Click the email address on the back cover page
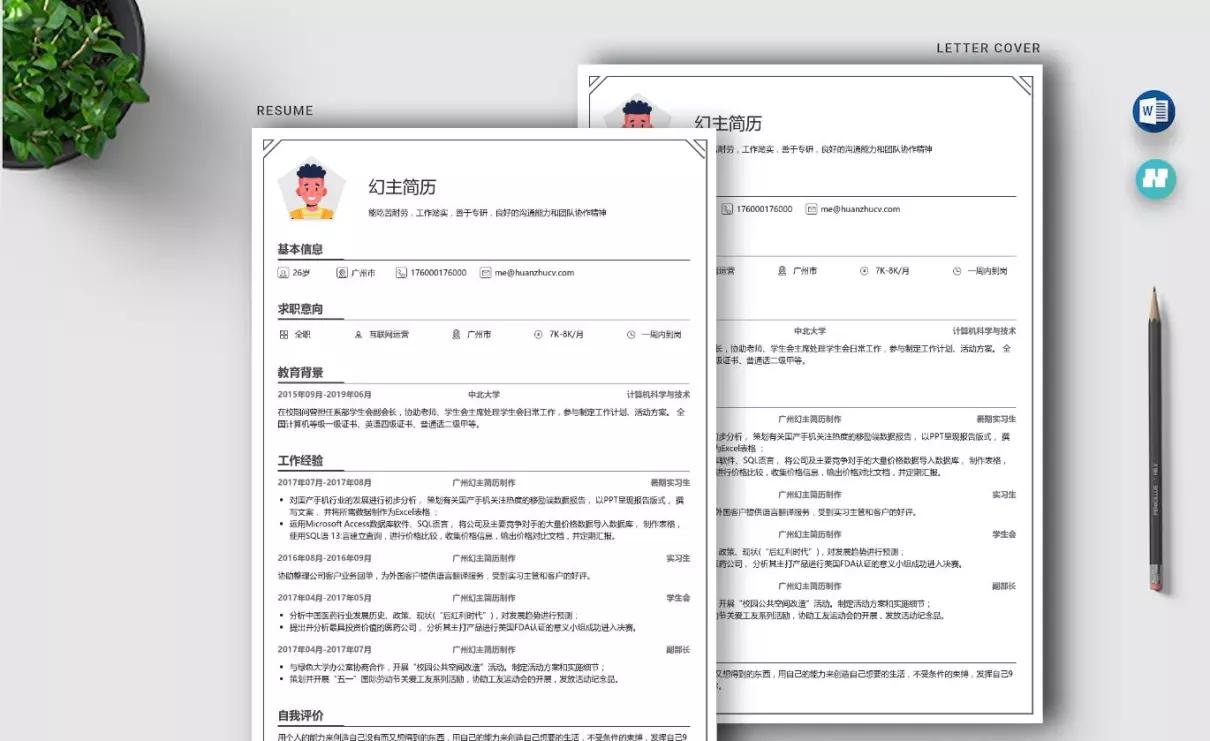Screen dimensions: 1210x741 860,209
